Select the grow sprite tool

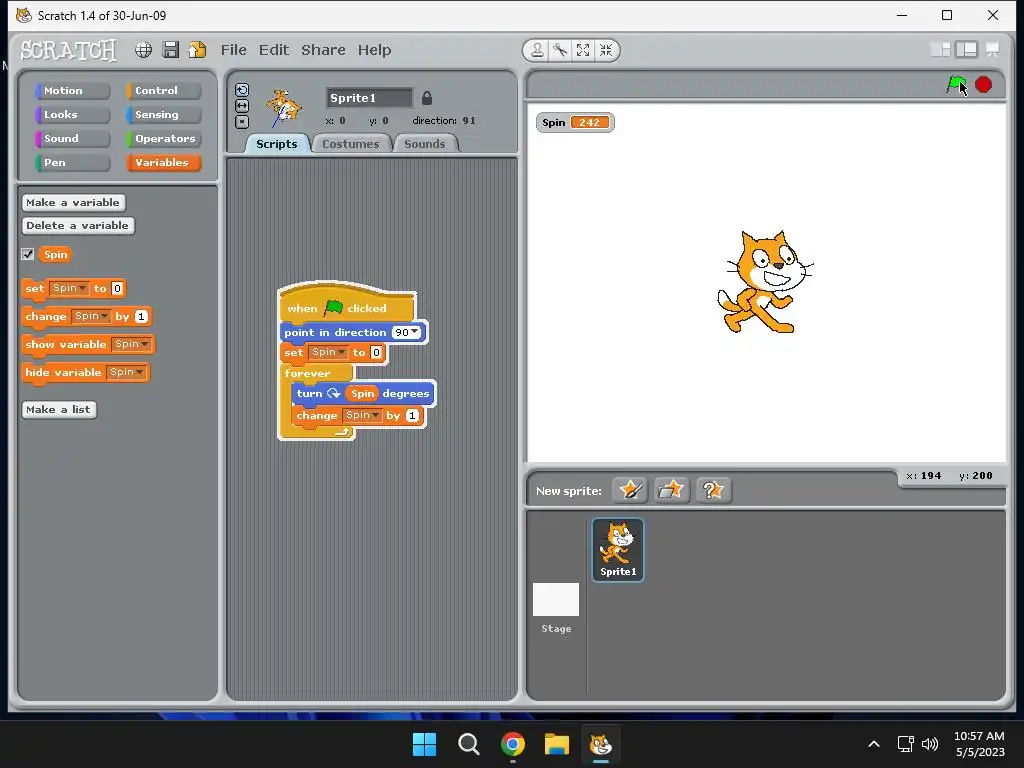[583, 50]
